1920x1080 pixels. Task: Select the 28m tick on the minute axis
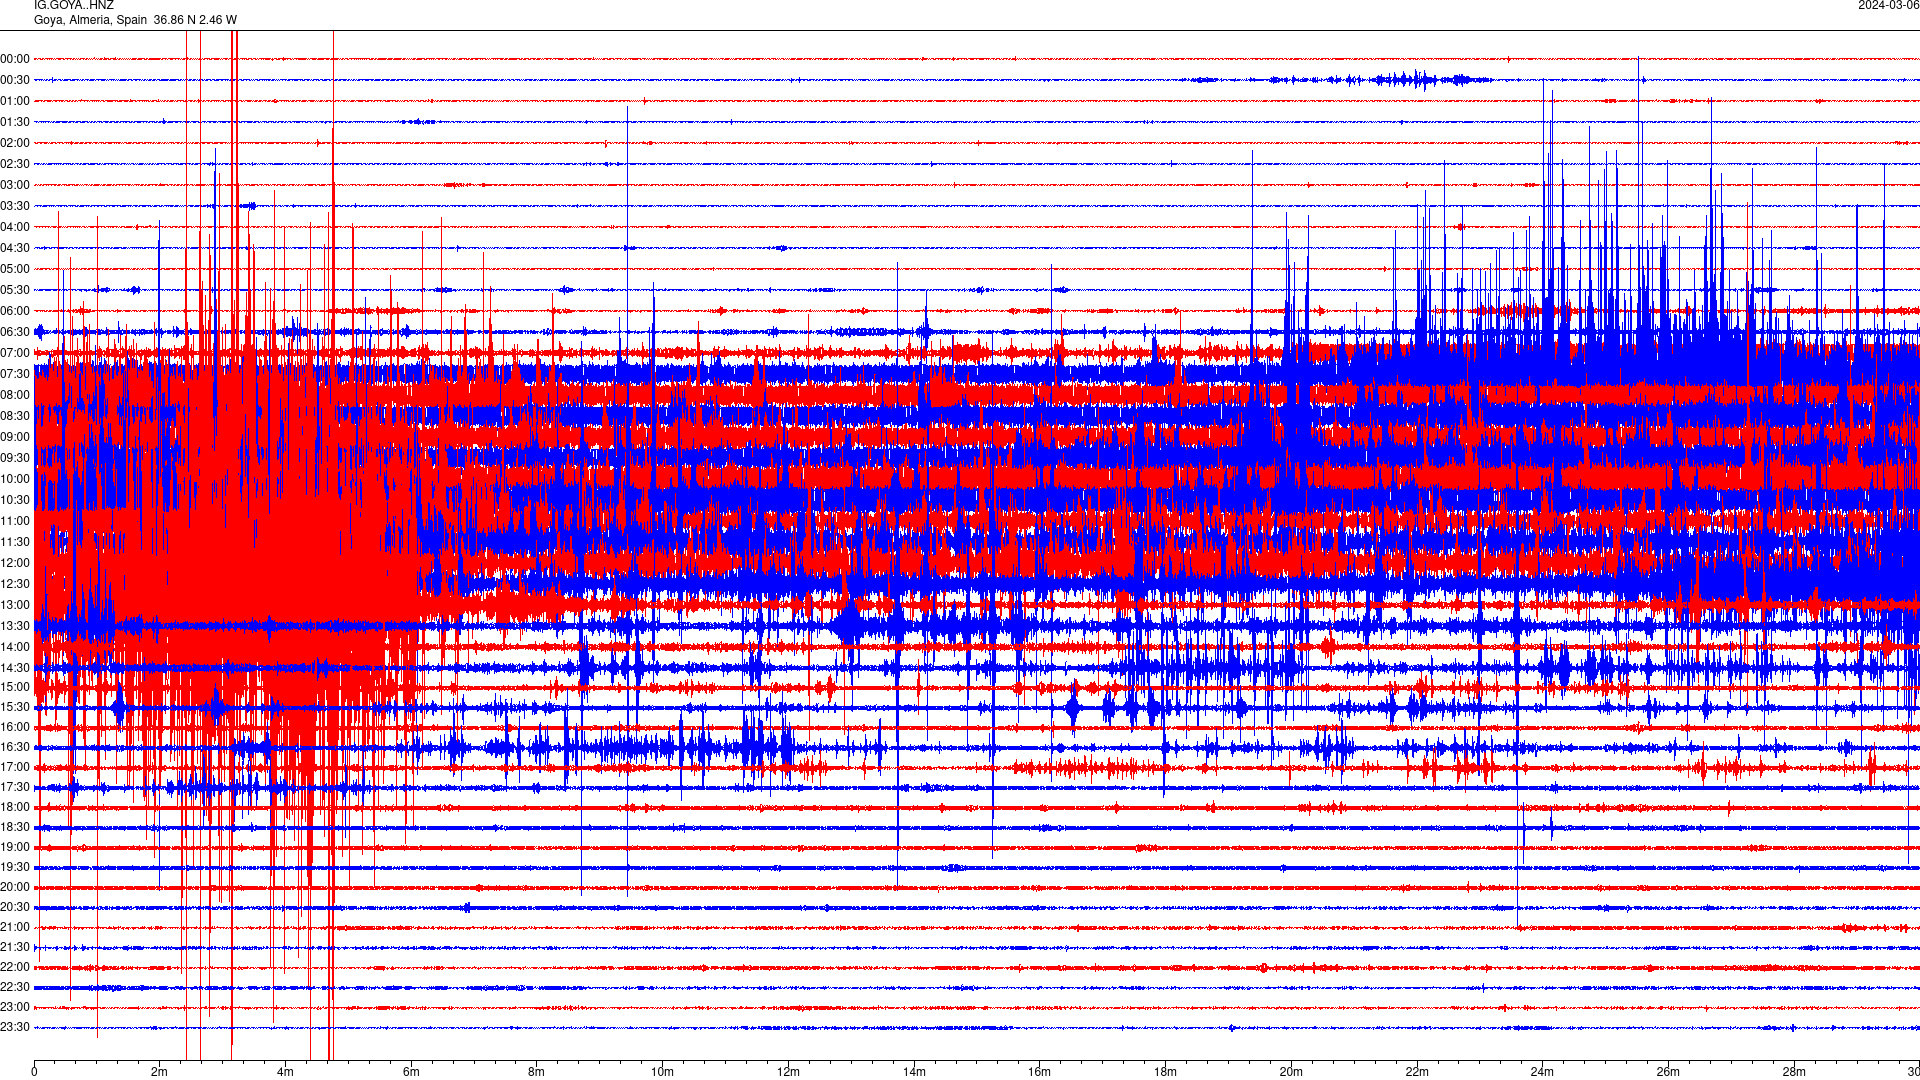1794,1072
